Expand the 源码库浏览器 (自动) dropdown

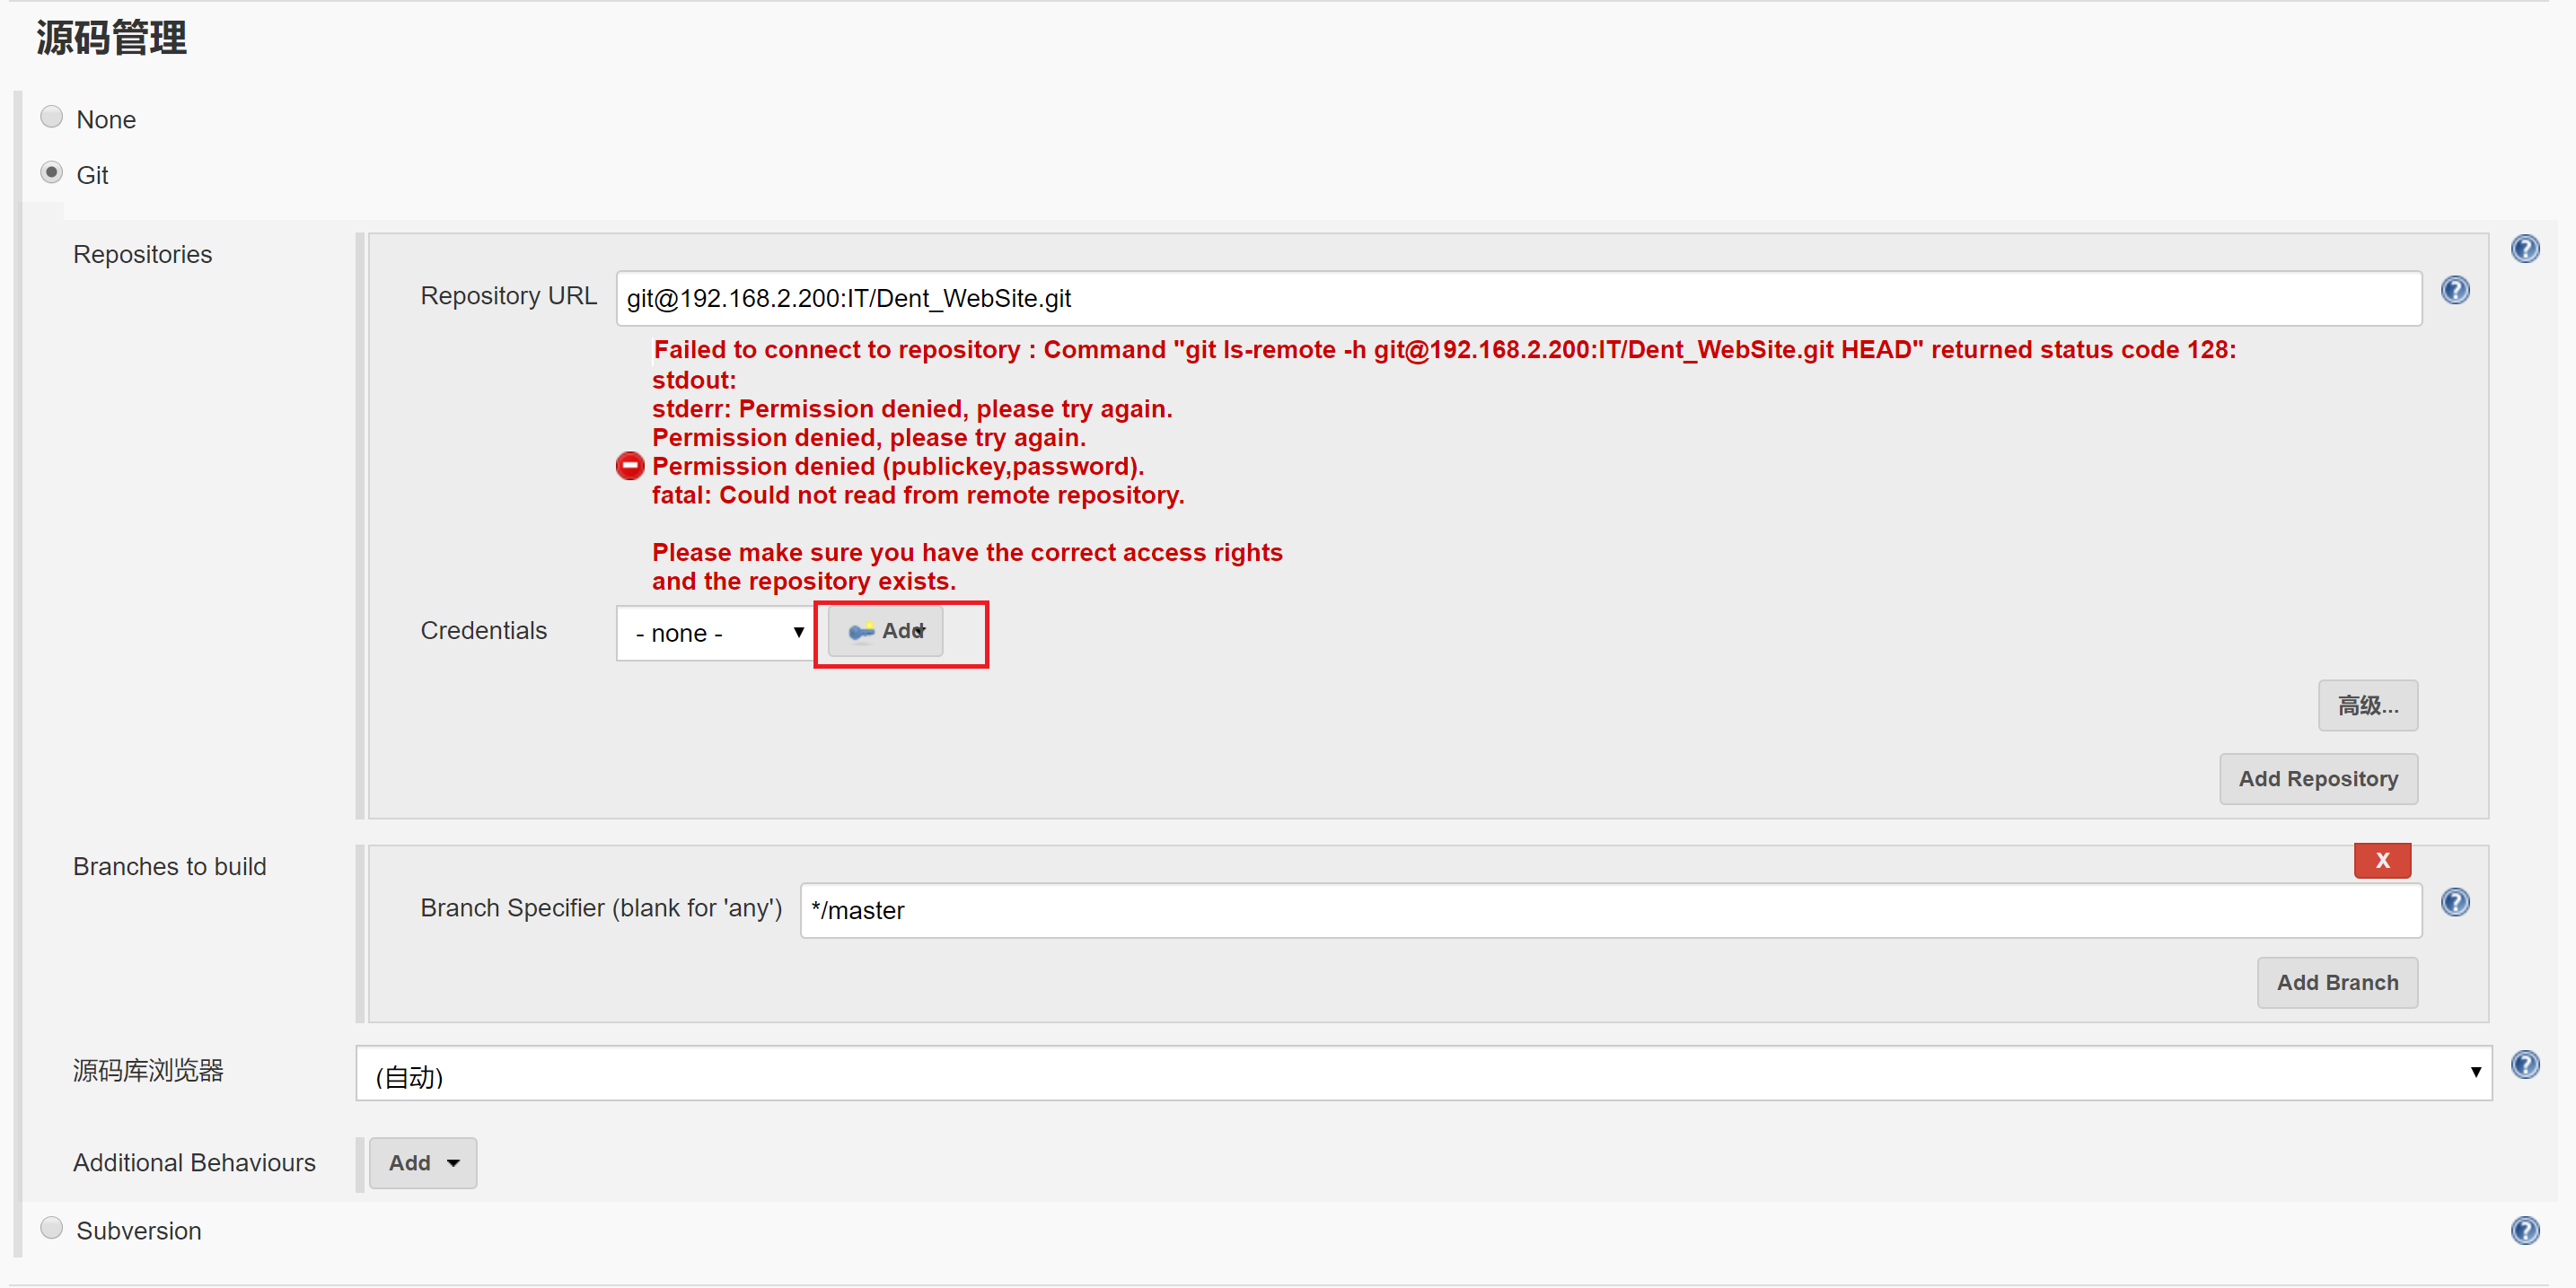(1422, 1074)
